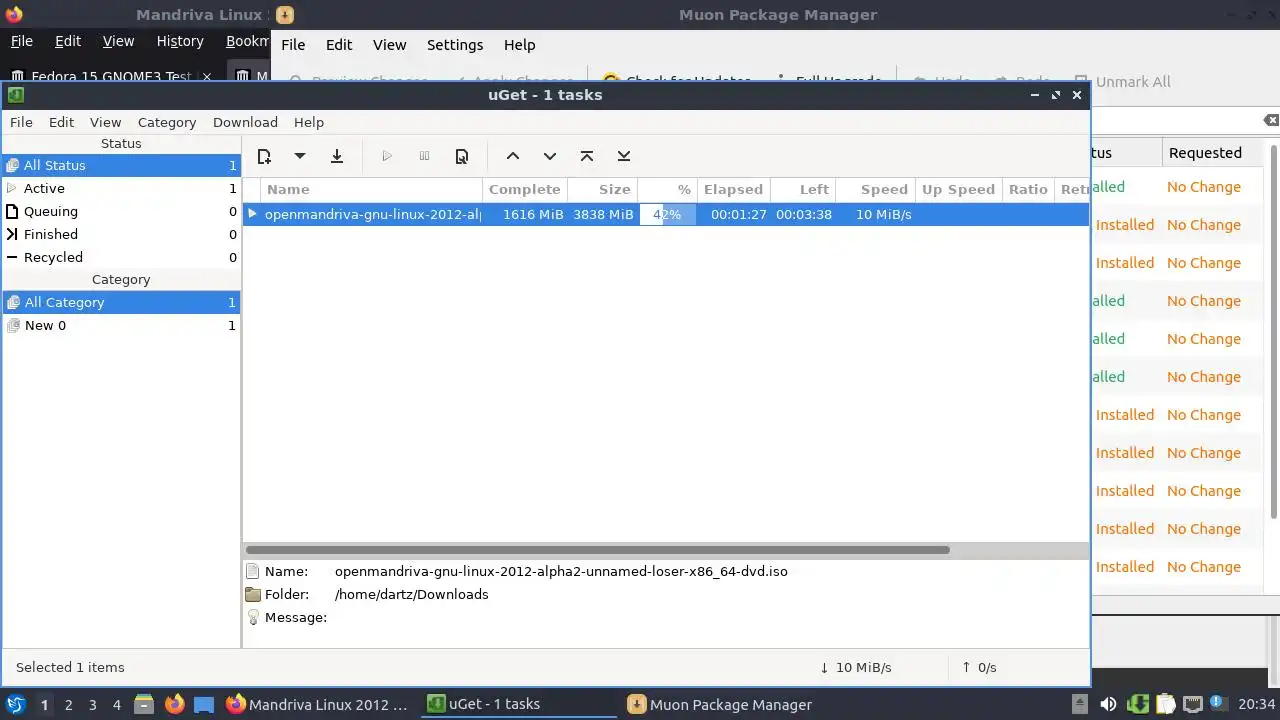The width and height of the screenshot is (1280, 720).
Task: Click the upload speed 0/s indicator
Action: click(x=979, y=667)
